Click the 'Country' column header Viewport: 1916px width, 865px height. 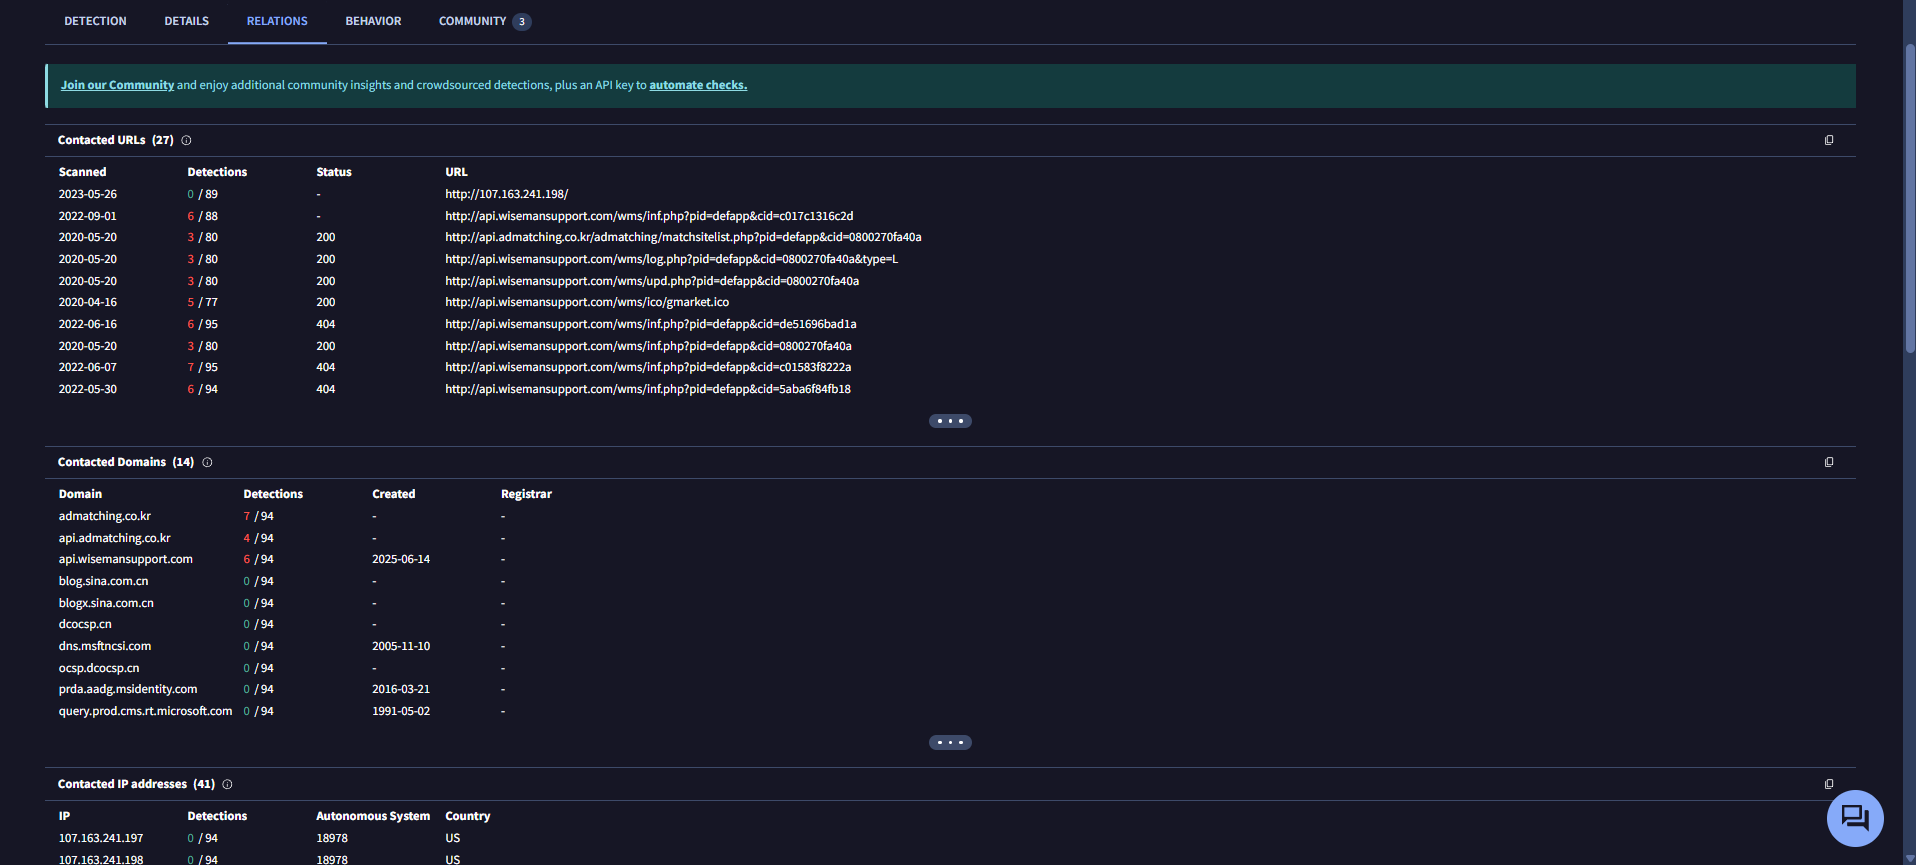(x=468, y=816)
